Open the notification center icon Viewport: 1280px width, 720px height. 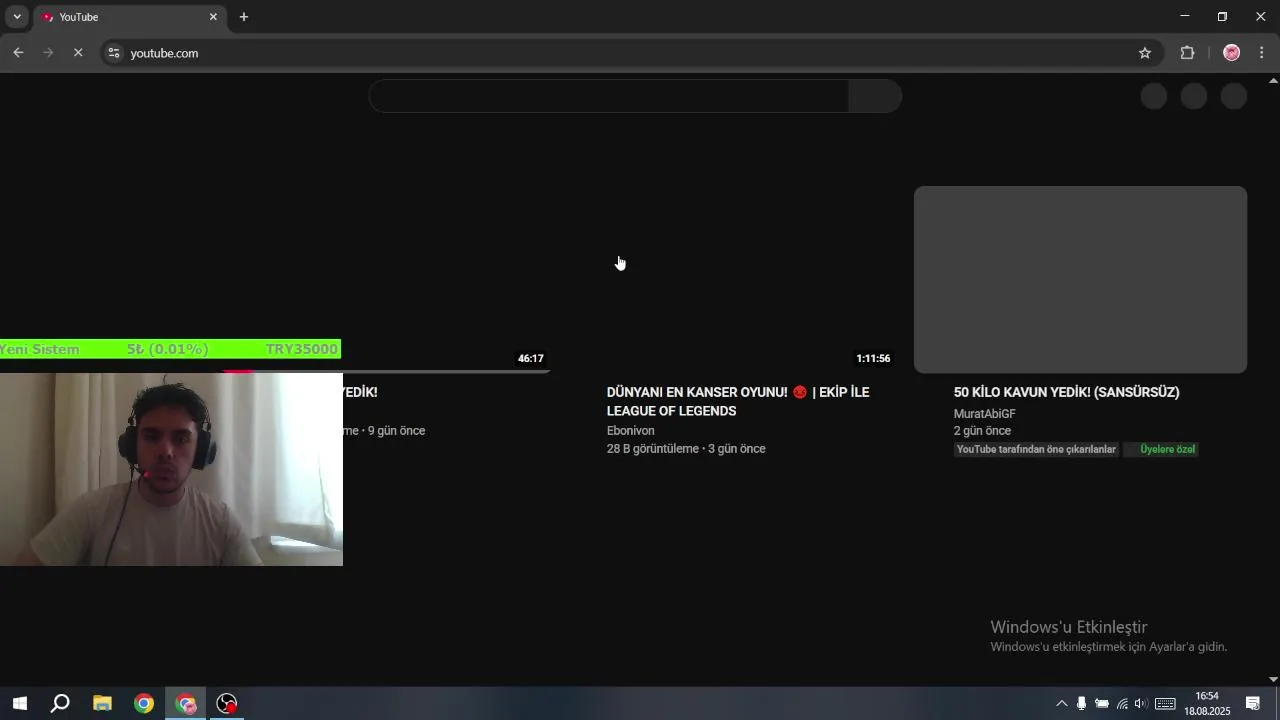[x=1253, y=704]
